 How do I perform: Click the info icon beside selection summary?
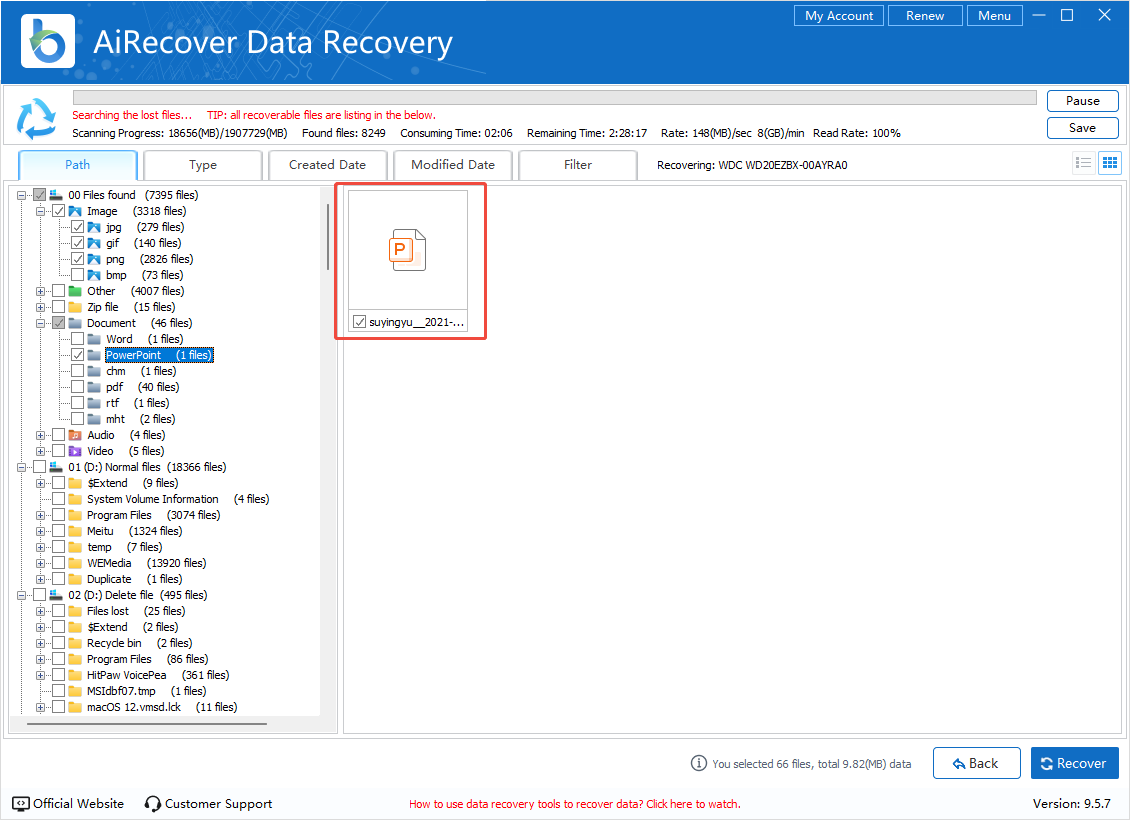(699, 763)
